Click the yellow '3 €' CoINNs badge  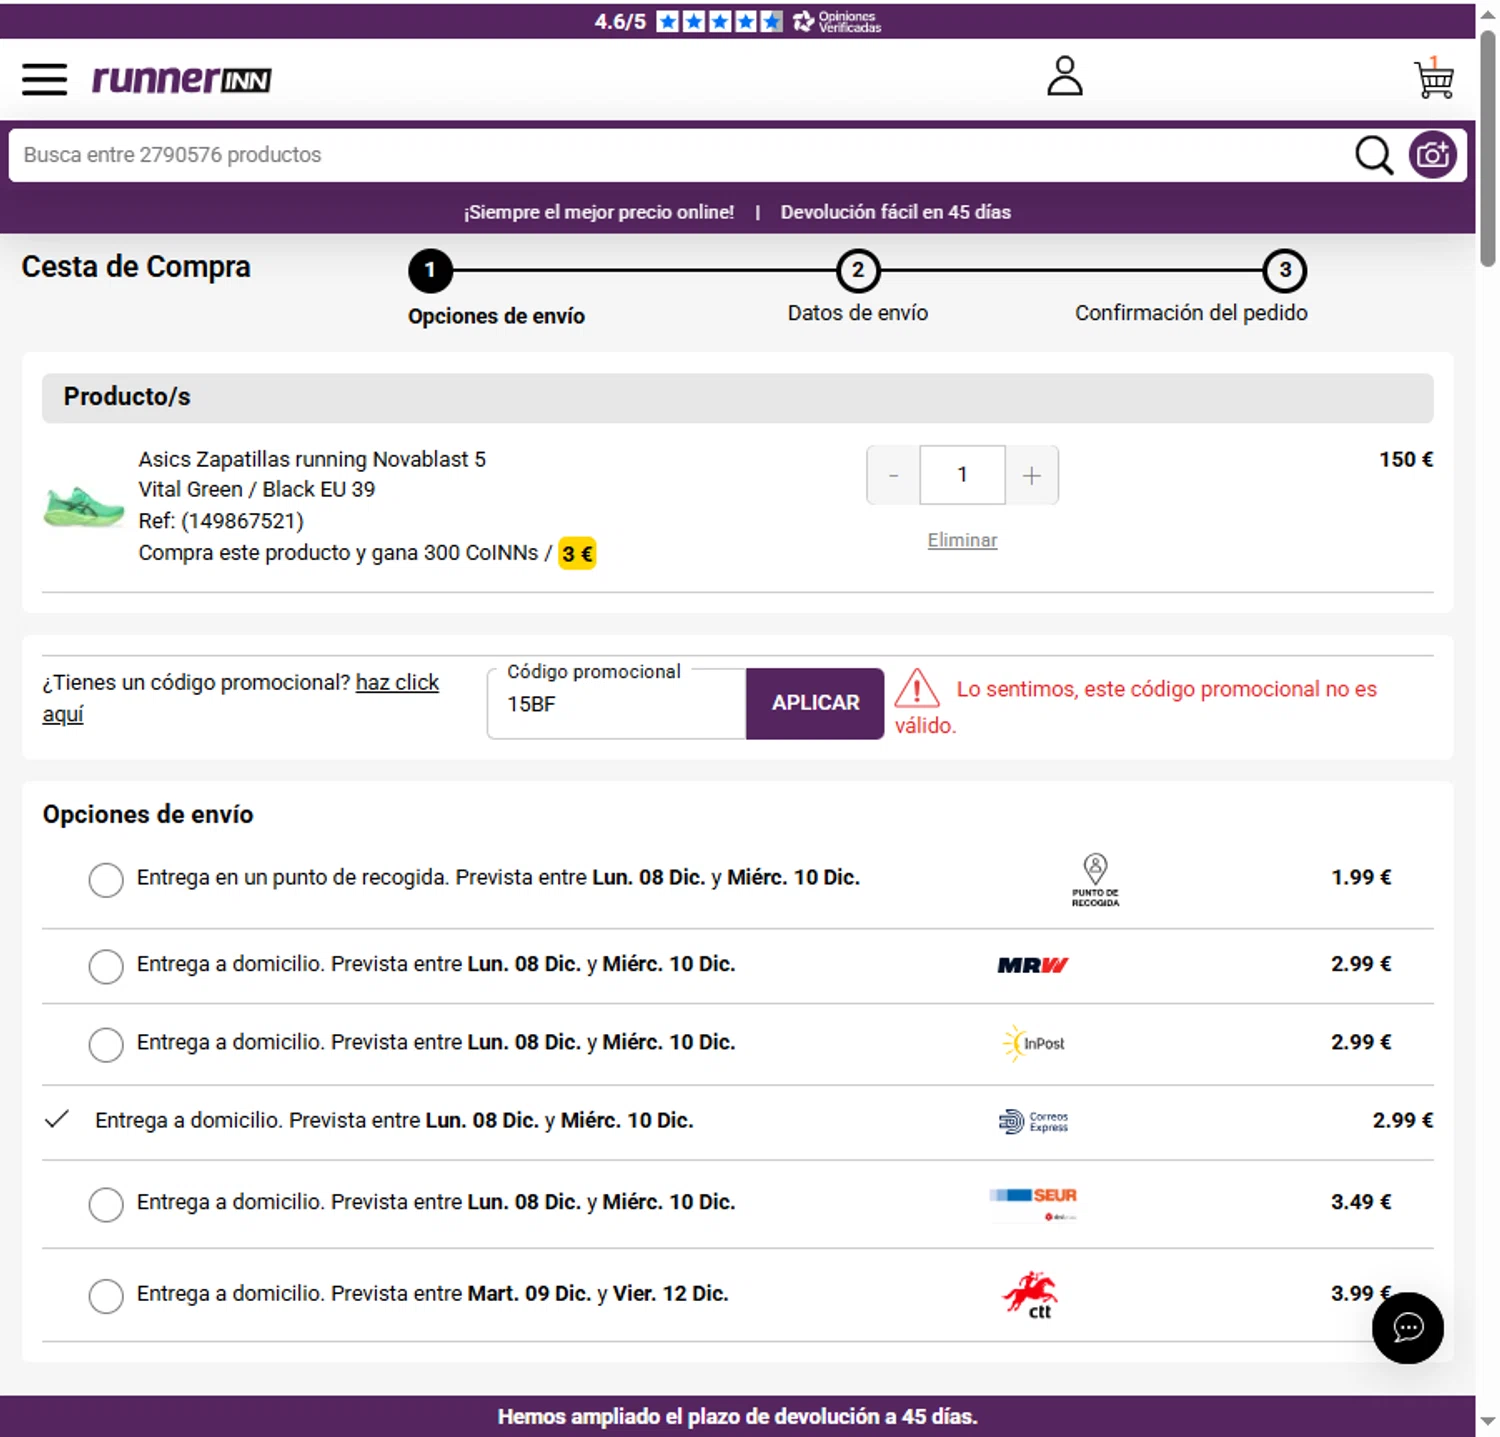pyautogui.click(x=577, y=553)
